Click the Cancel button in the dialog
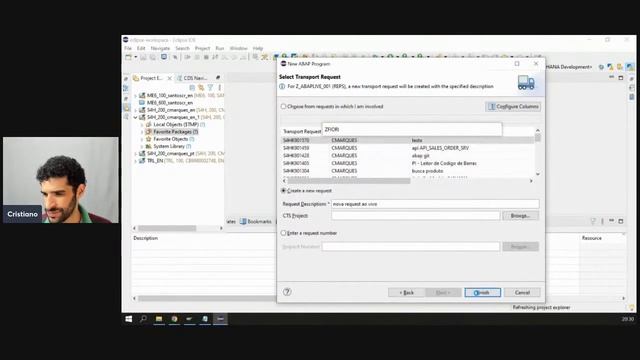640x360 pixels. 522,293
